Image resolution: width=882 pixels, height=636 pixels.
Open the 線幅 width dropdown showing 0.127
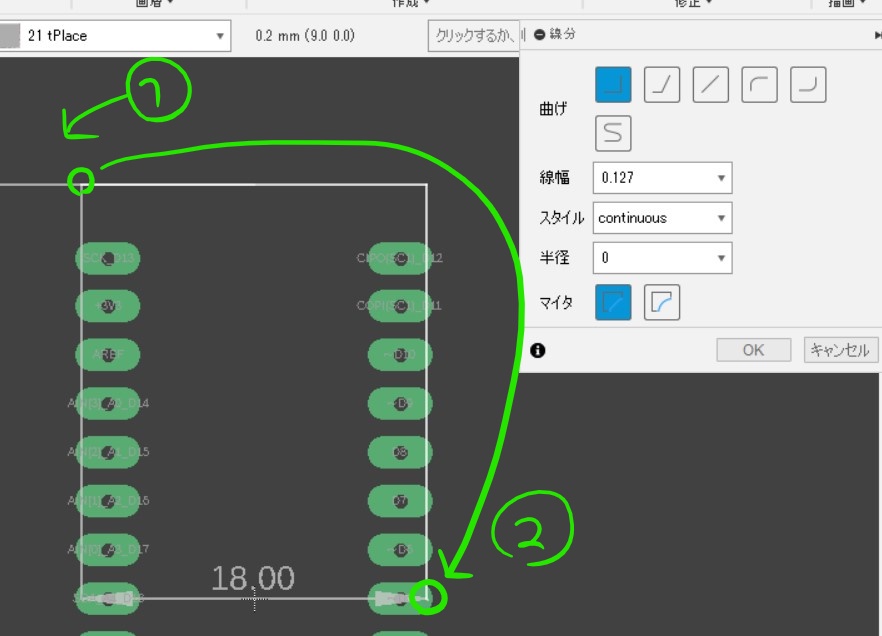(662, 178)
